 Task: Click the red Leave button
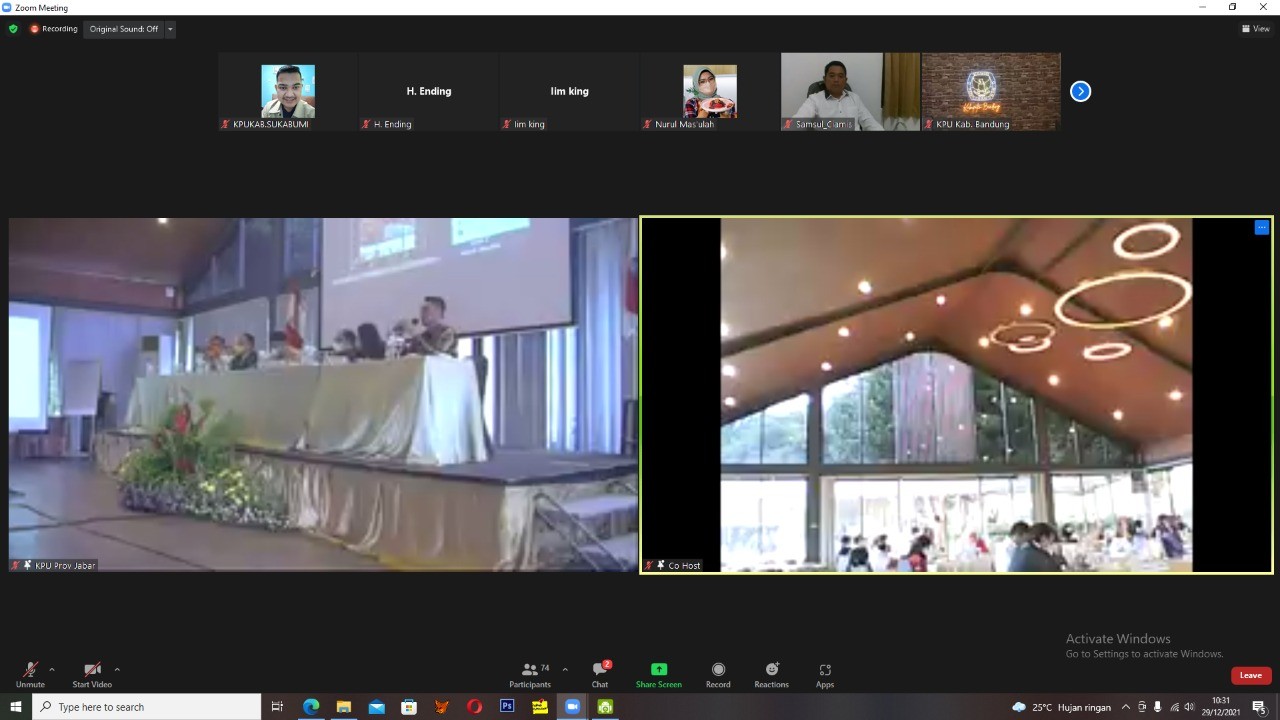[1250, 675]
